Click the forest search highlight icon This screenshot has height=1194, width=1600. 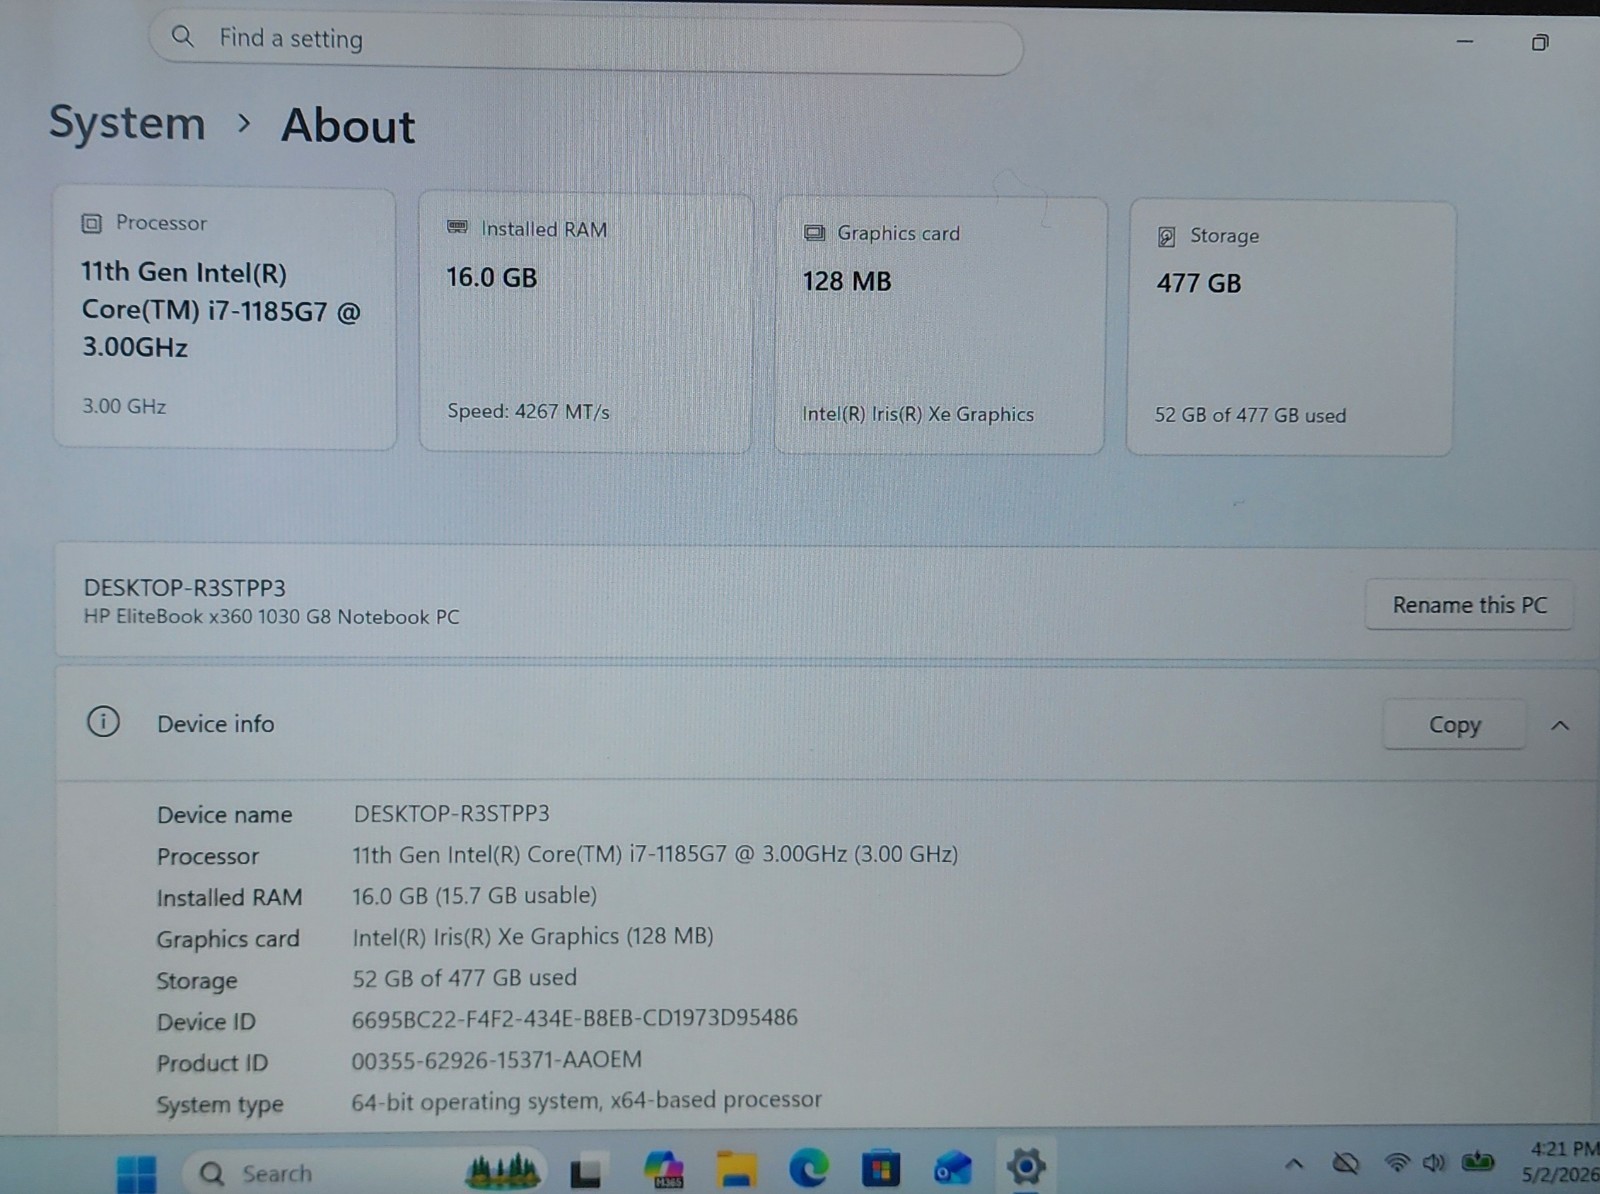[502, 1169]
